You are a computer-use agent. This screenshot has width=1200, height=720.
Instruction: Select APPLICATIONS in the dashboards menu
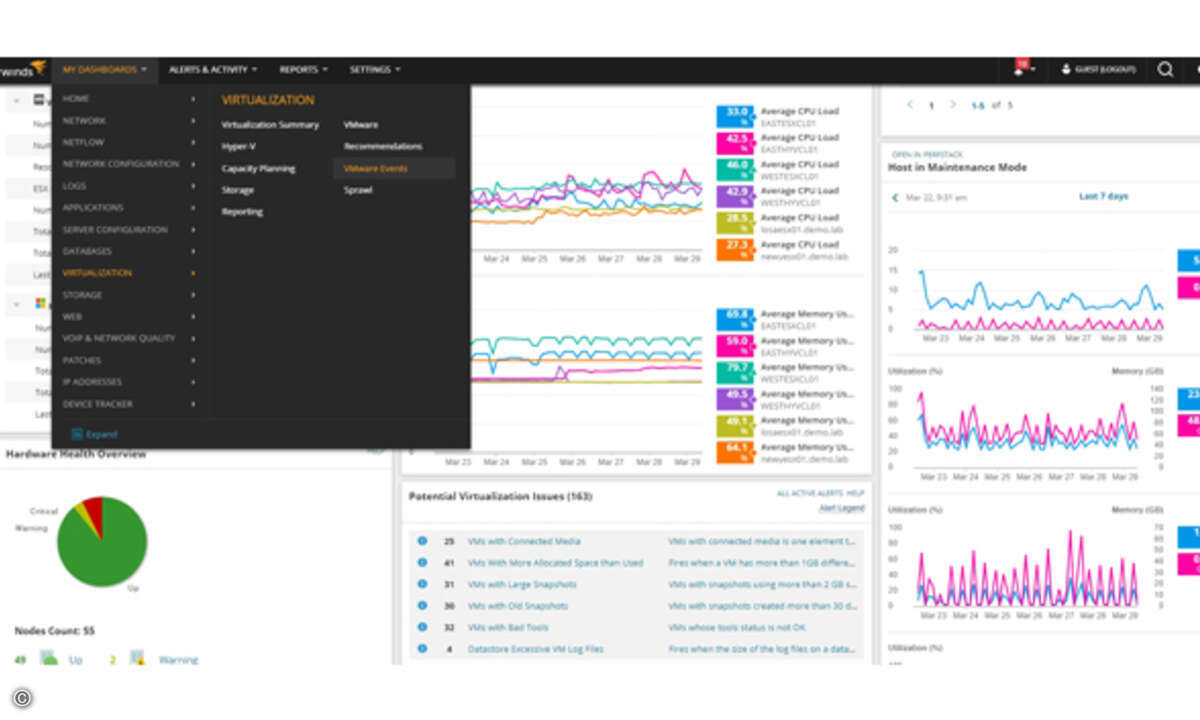[93, 208]
